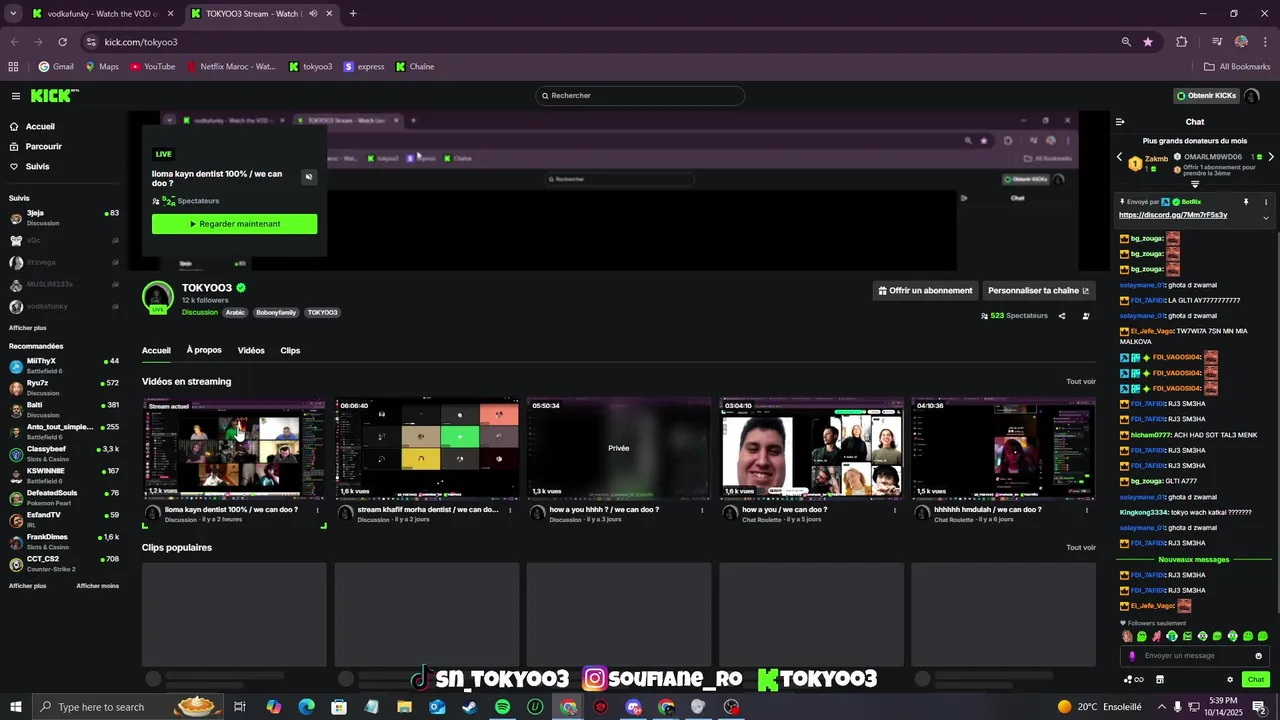Open recommended channel Classybeef
1280x720 pixels.
(x=64, y=453)
